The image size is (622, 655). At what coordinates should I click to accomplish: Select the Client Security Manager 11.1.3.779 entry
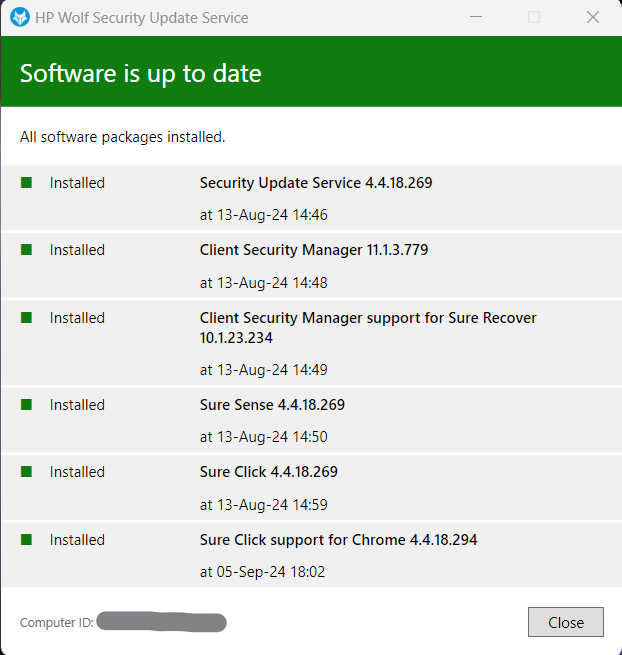(x=313, y=250)
